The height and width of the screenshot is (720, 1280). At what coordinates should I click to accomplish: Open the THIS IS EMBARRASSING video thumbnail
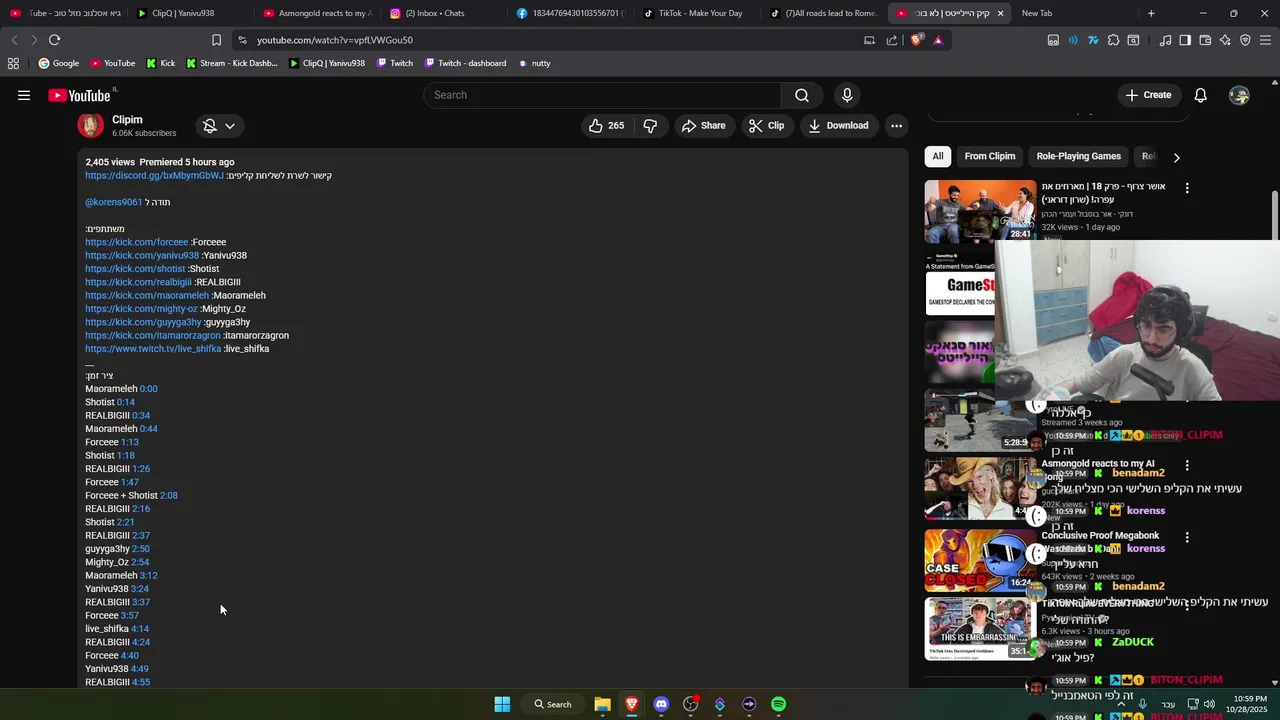click(980, 629)
